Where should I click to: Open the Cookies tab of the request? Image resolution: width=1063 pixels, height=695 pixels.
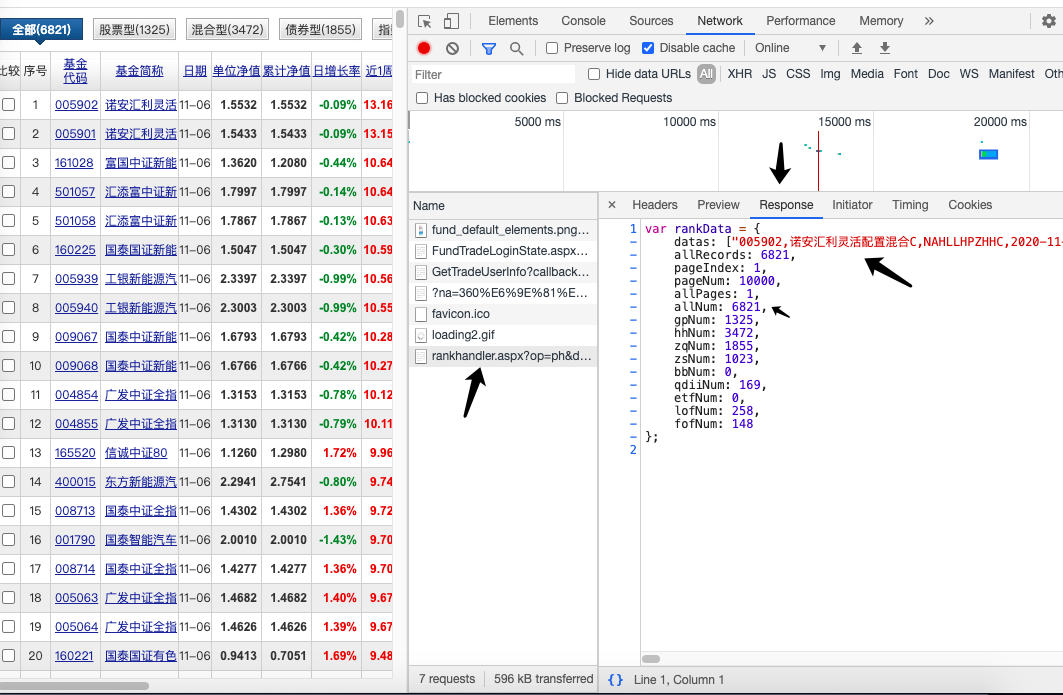point(970,205)
